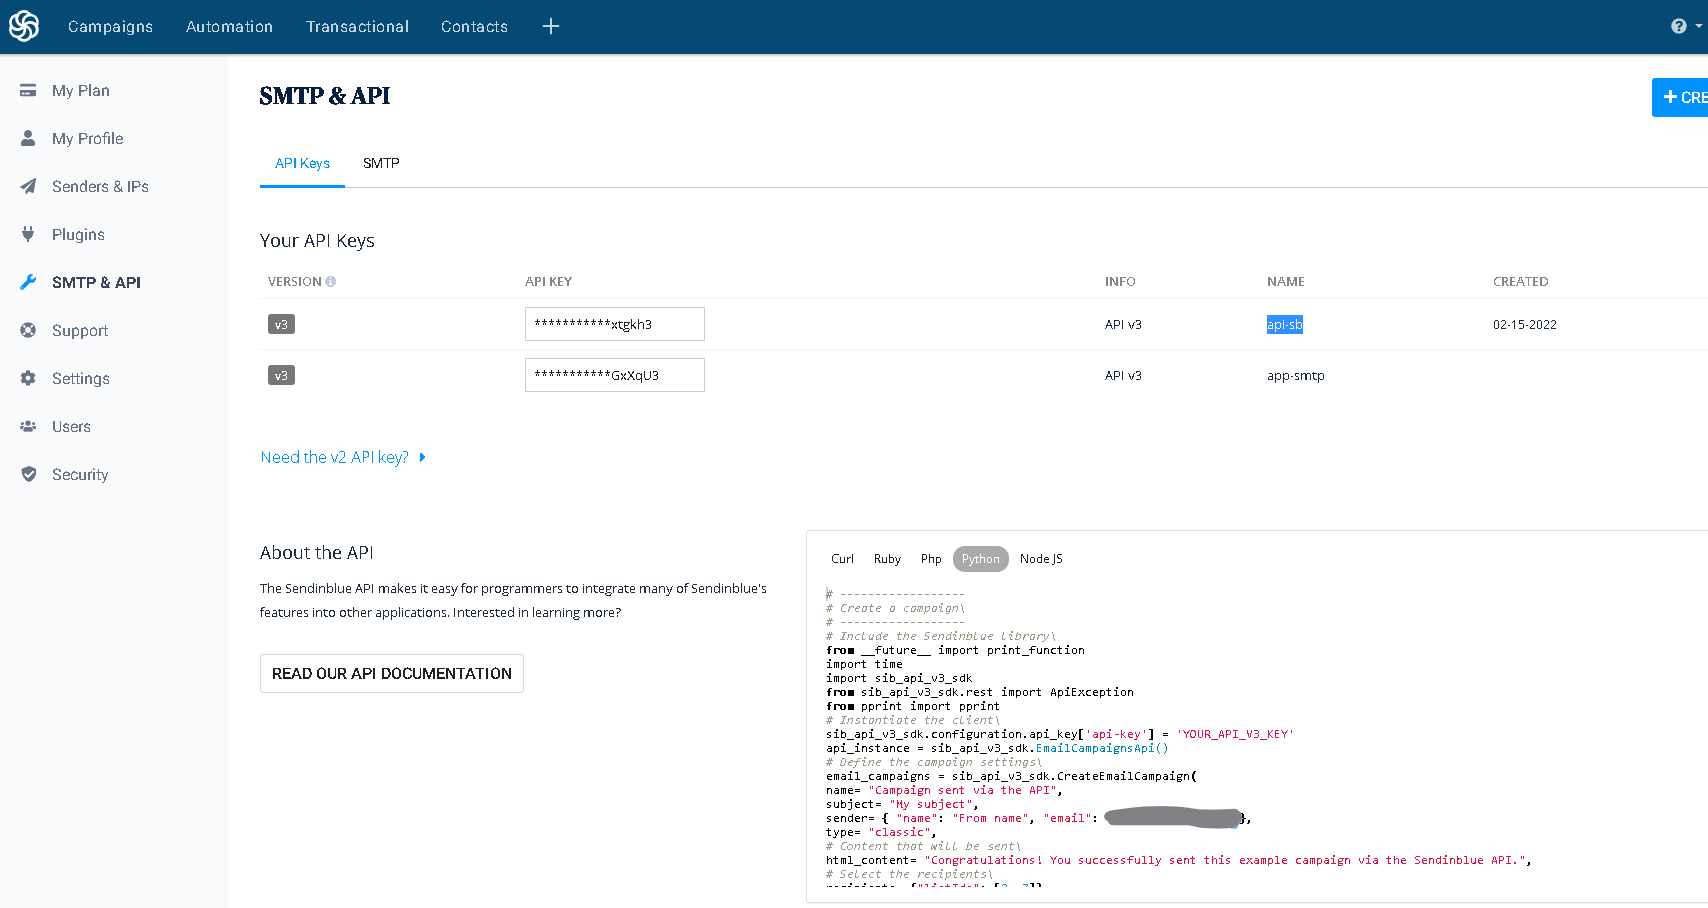Show the Ruby code example
The image size is (1708, 908).
pyautogui.click(x=887, y=559)
